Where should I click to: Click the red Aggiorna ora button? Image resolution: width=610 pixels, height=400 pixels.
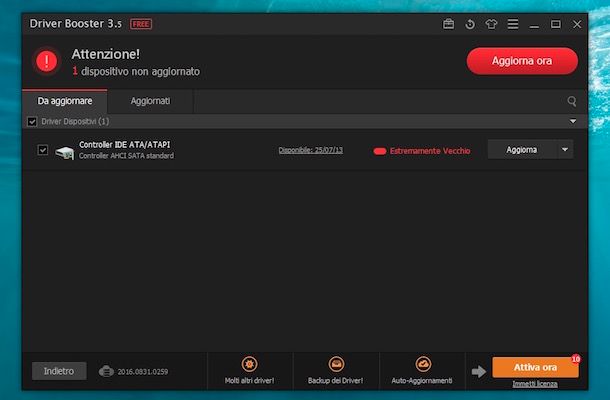tap(522, 61)
